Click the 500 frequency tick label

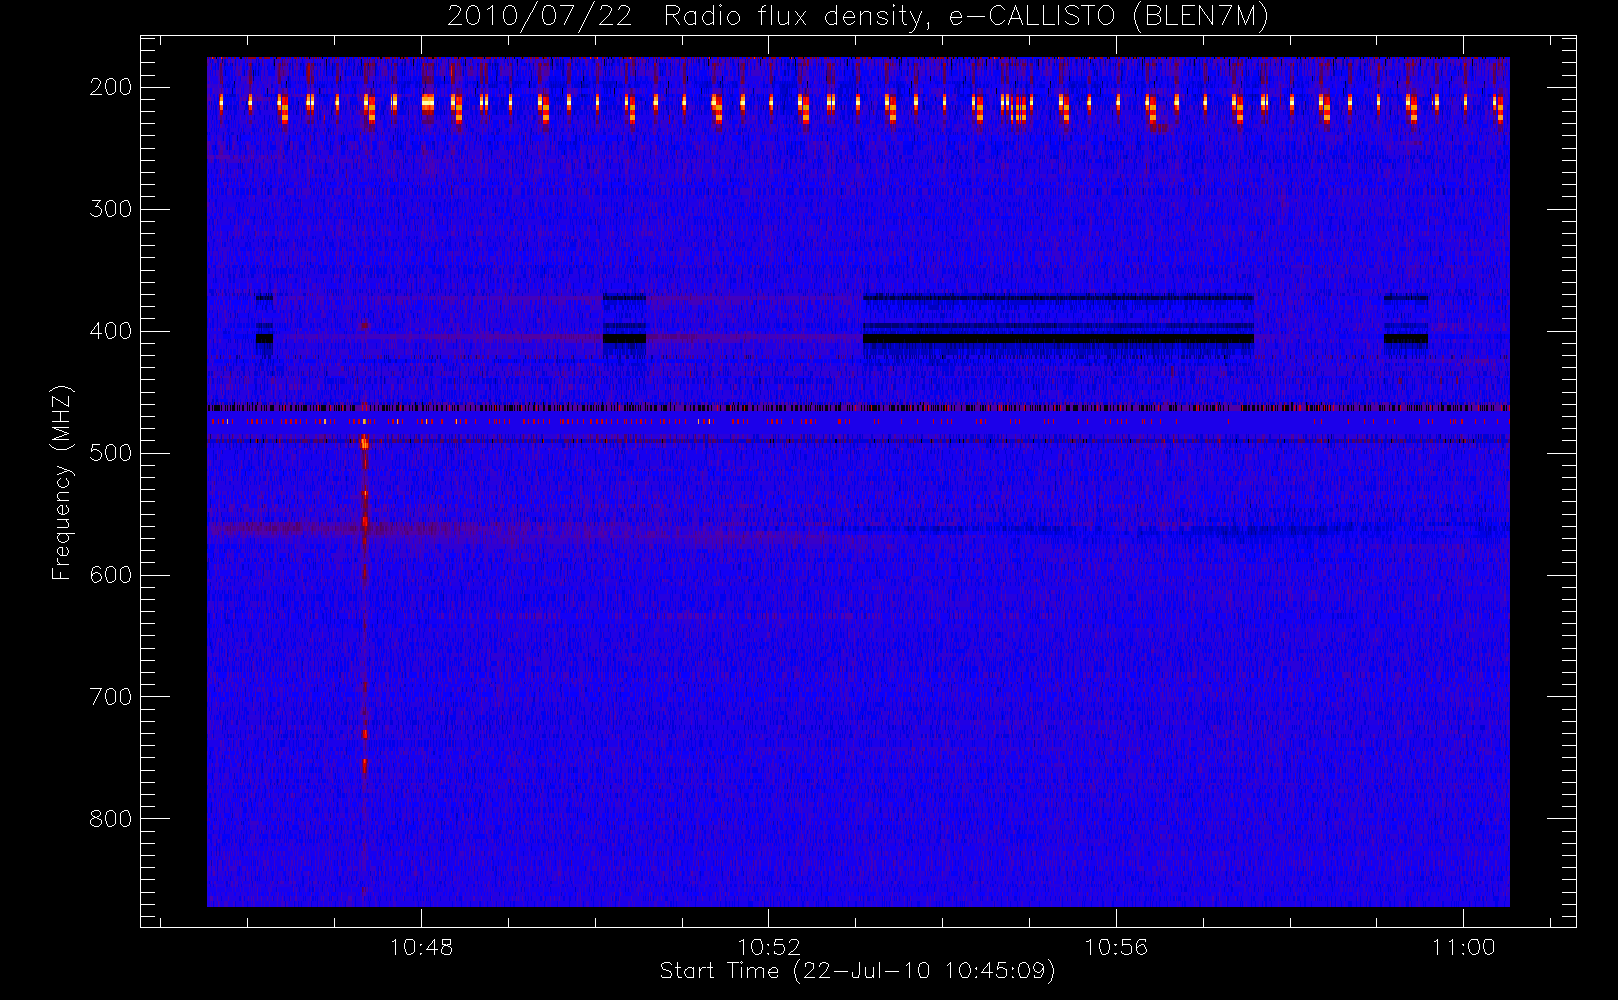tap(111, 453)
